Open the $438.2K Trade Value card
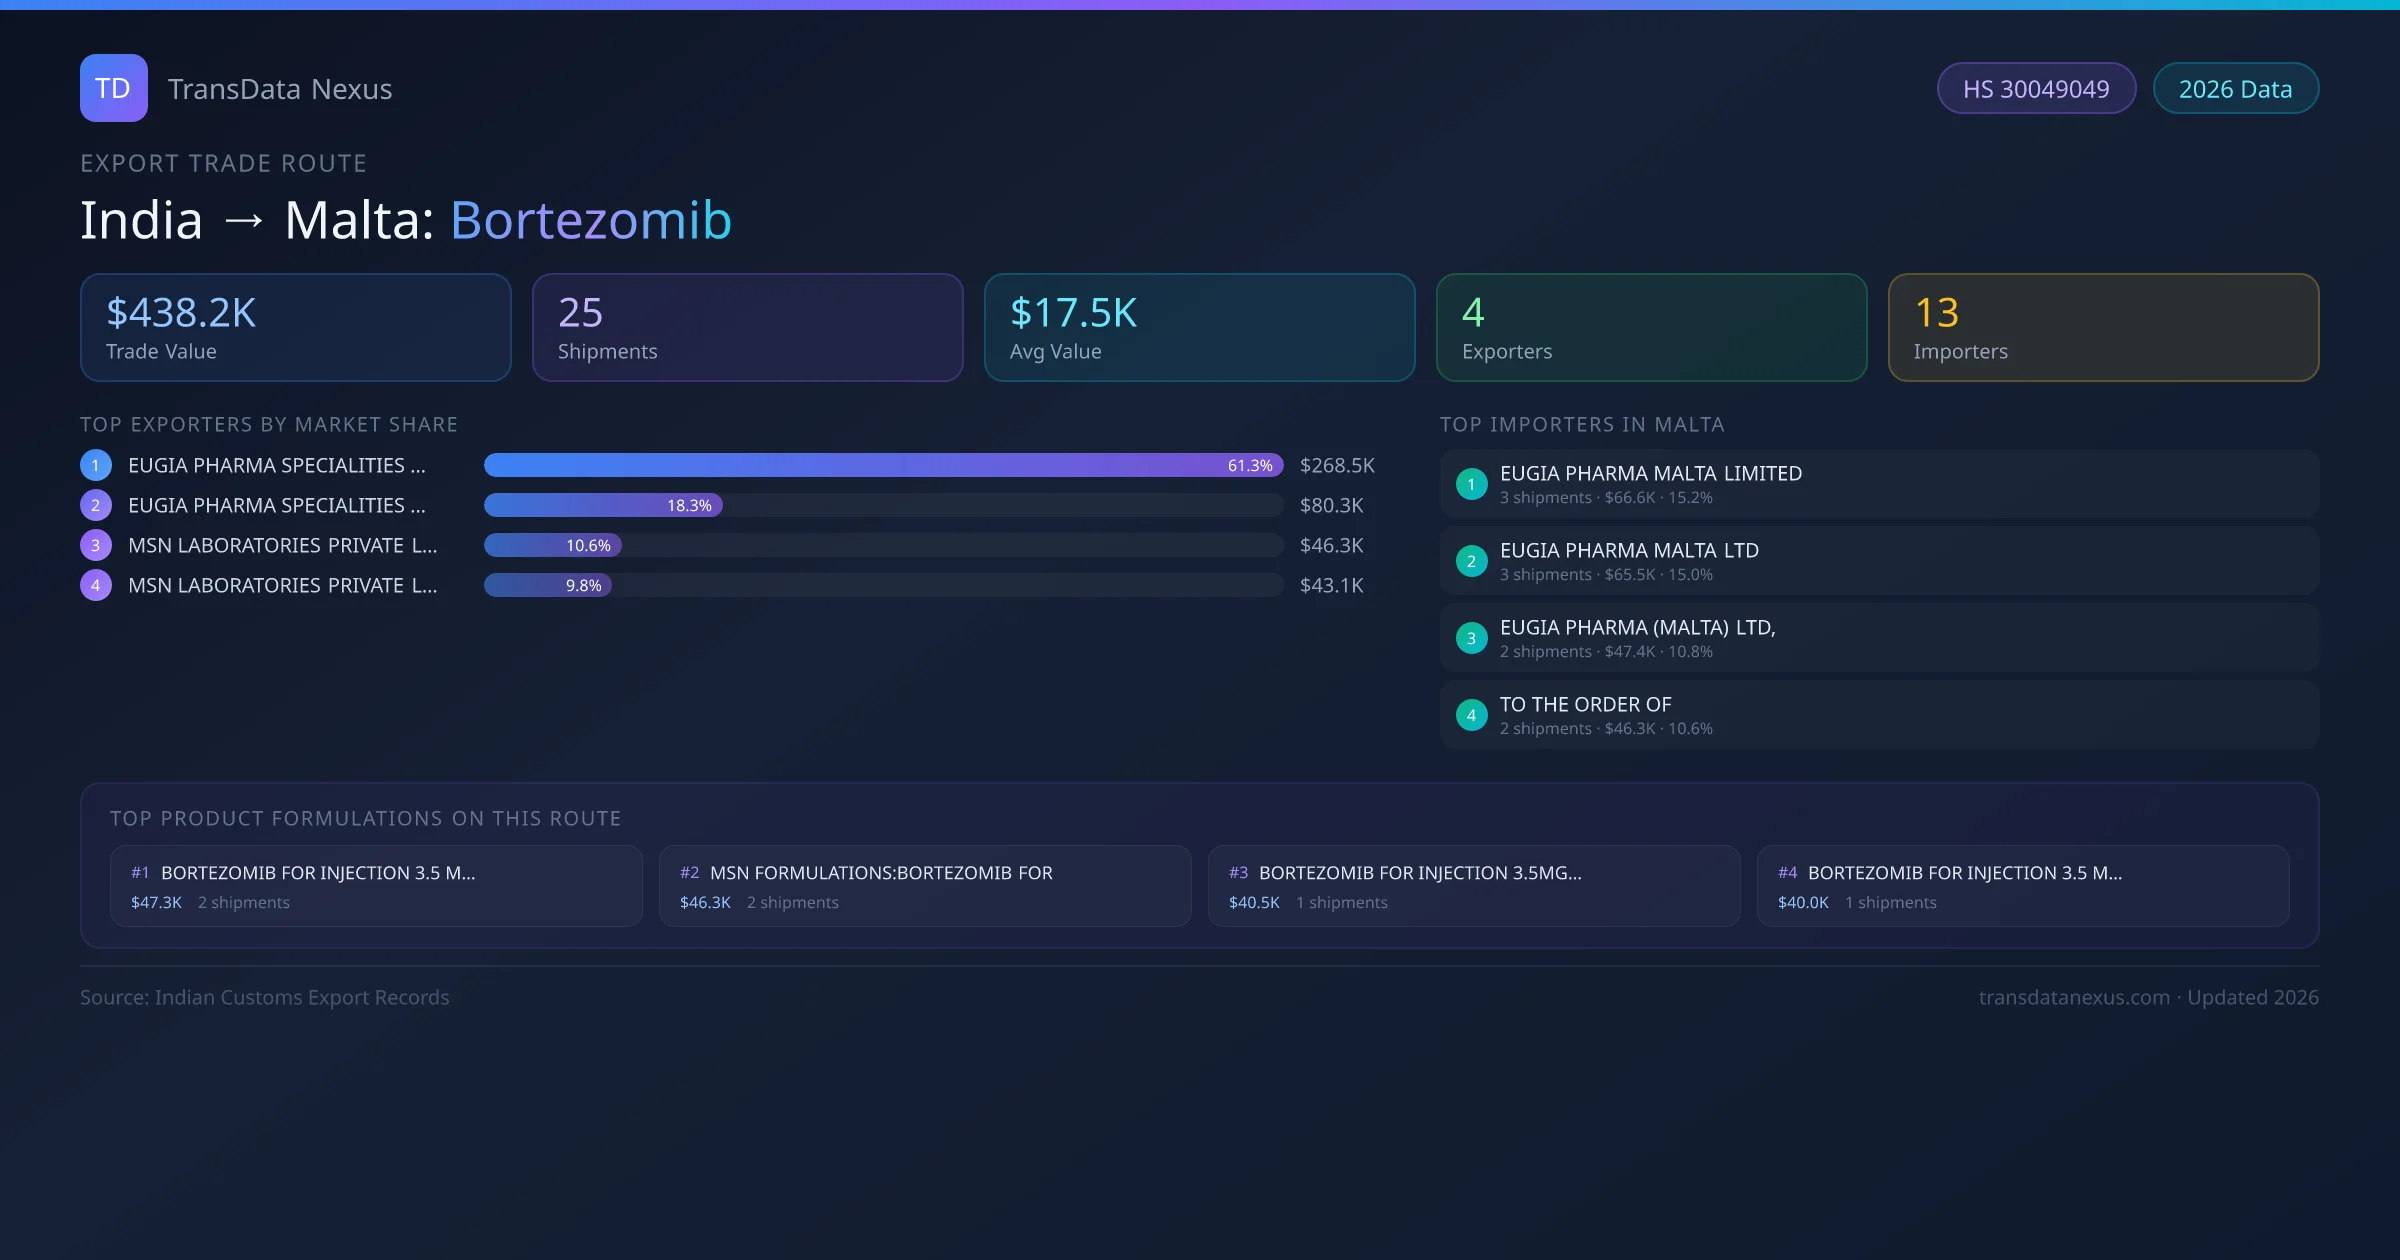Viewport: 2400px width, 1260px height. click(x=295, y=327)
